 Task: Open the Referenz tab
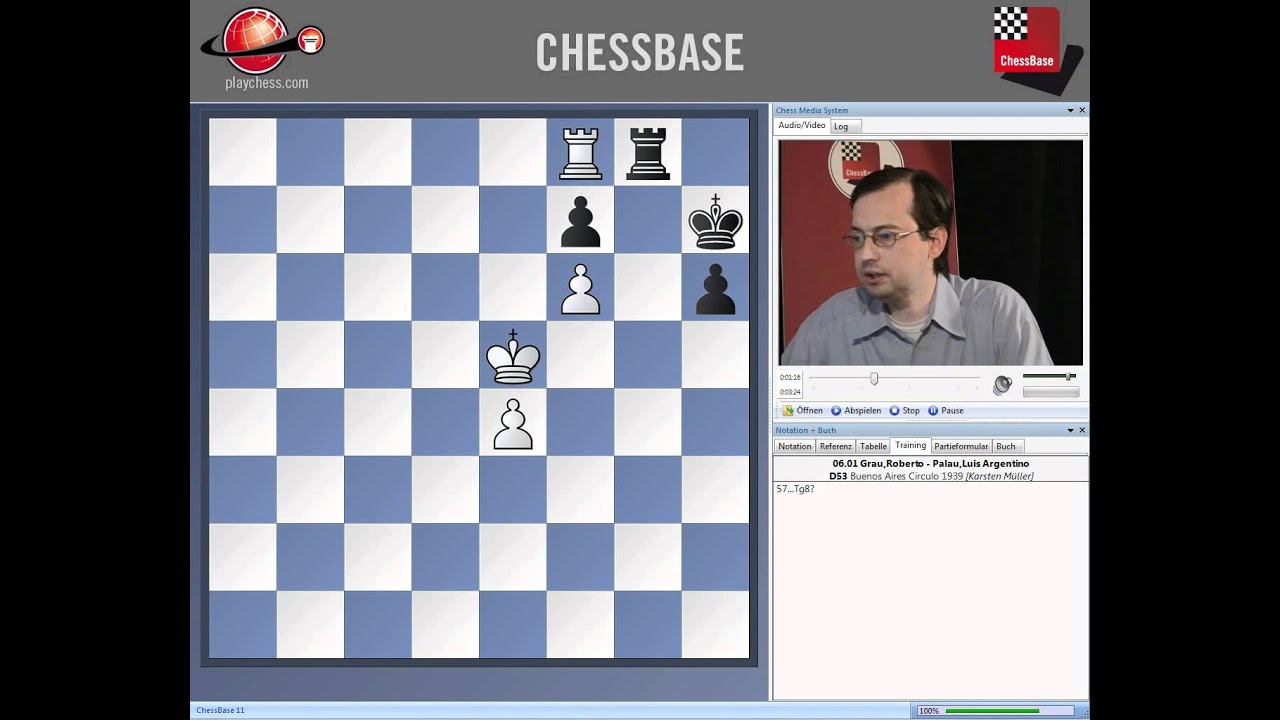[836, 446]
